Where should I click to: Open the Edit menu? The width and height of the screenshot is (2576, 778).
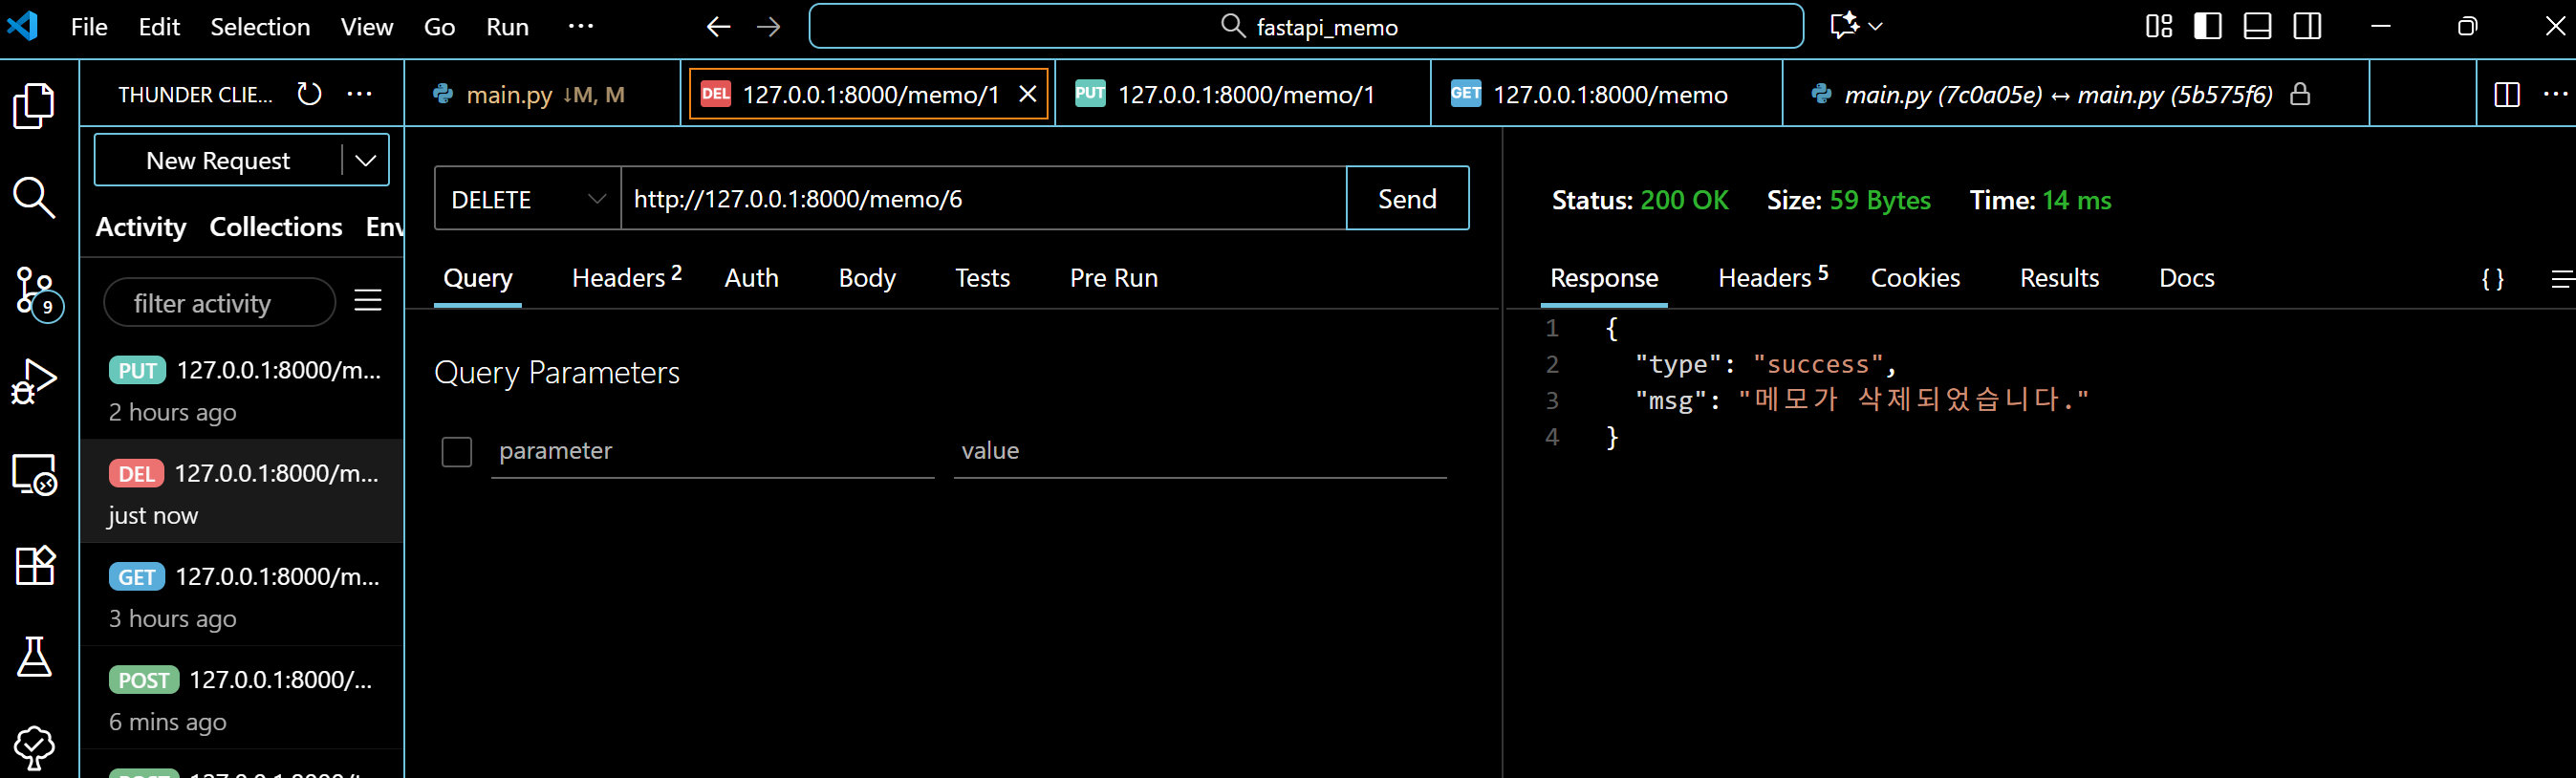tap(159, 27)
